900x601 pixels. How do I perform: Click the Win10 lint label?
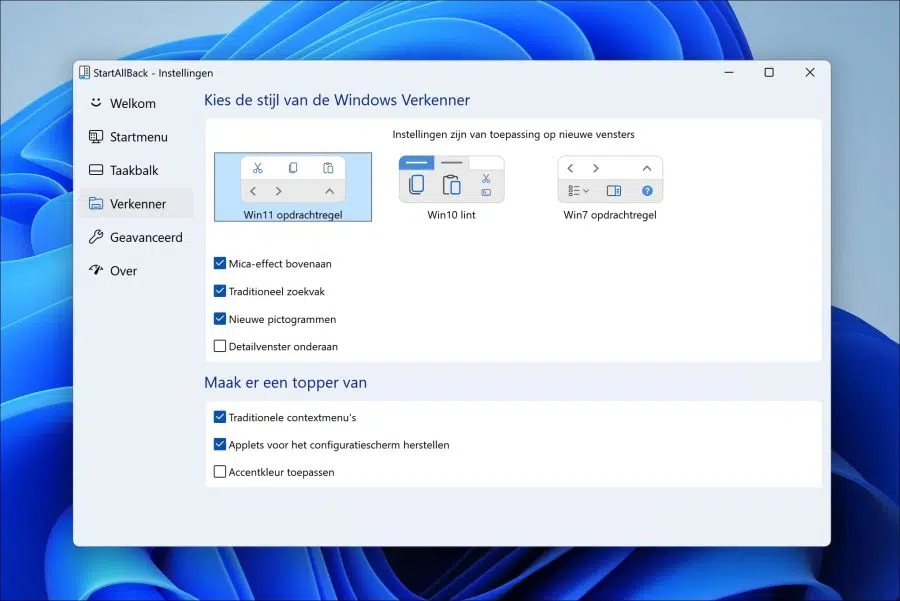click(452, 215)
